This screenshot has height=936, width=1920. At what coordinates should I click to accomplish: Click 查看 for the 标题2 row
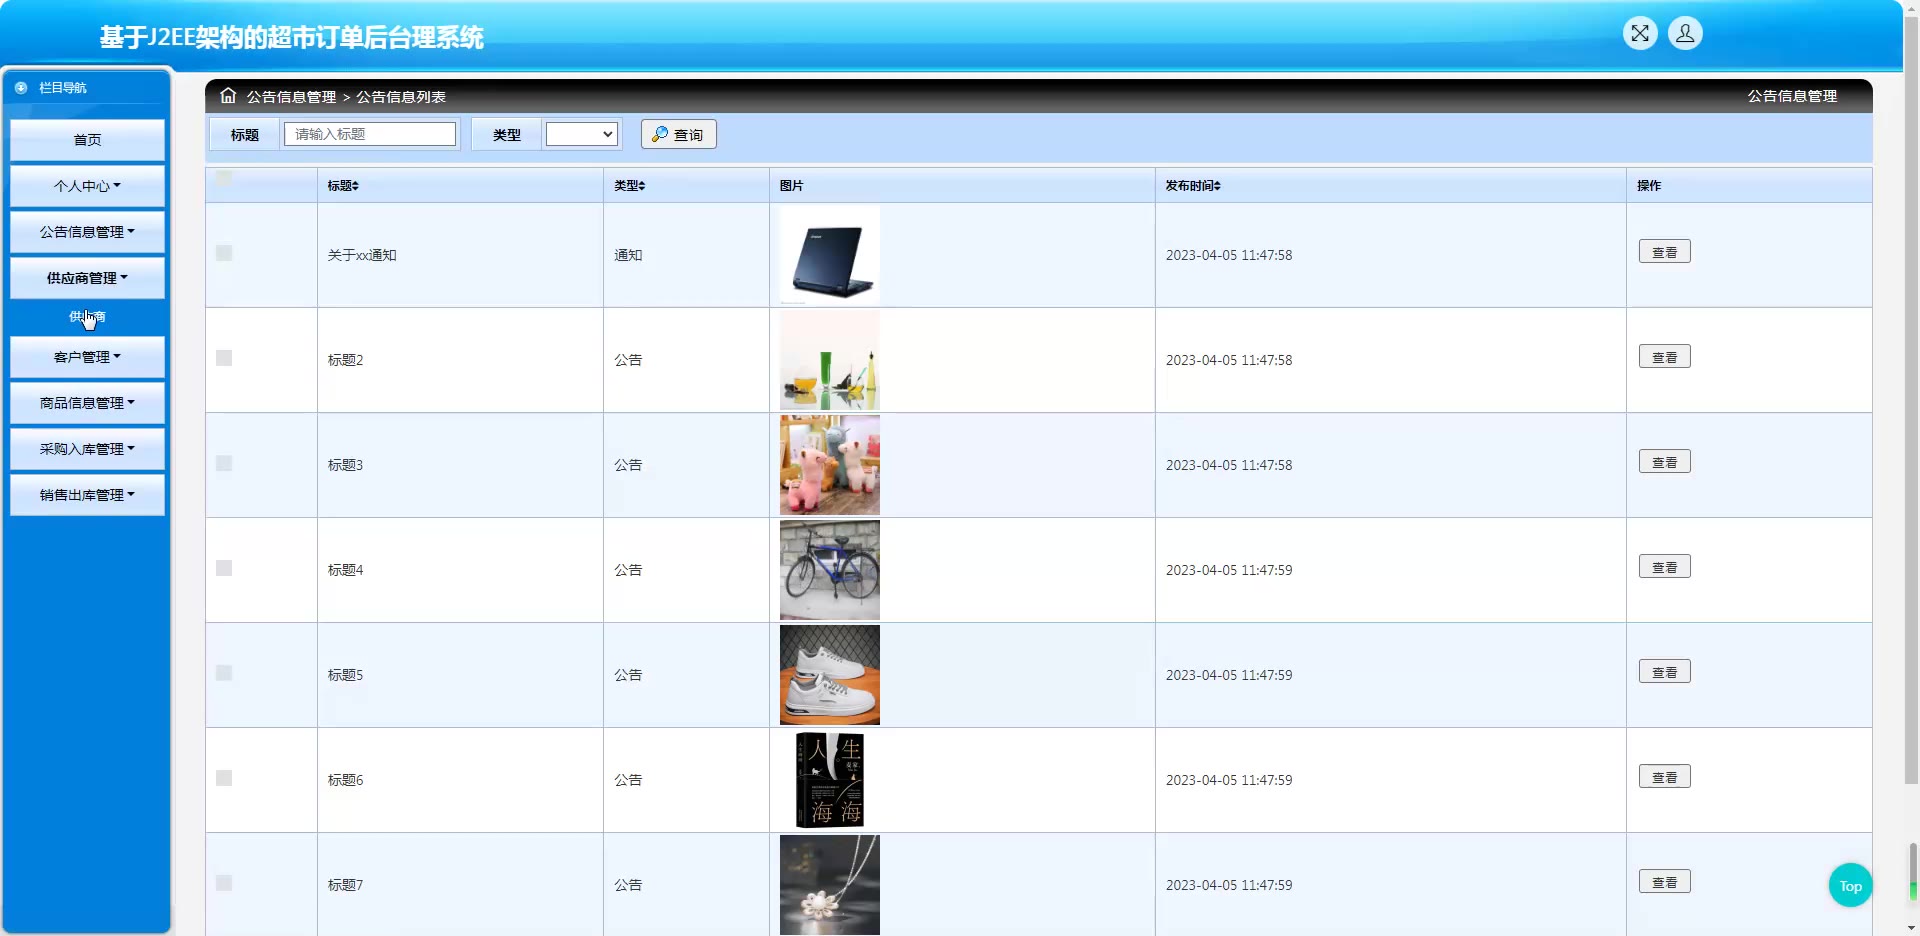(x=1664, y=357)
